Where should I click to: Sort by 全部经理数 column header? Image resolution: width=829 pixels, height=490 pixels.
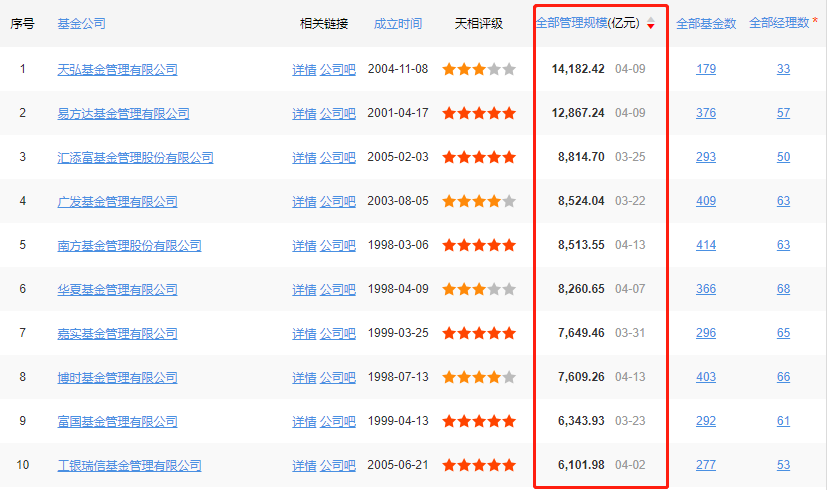coord(779,23)
